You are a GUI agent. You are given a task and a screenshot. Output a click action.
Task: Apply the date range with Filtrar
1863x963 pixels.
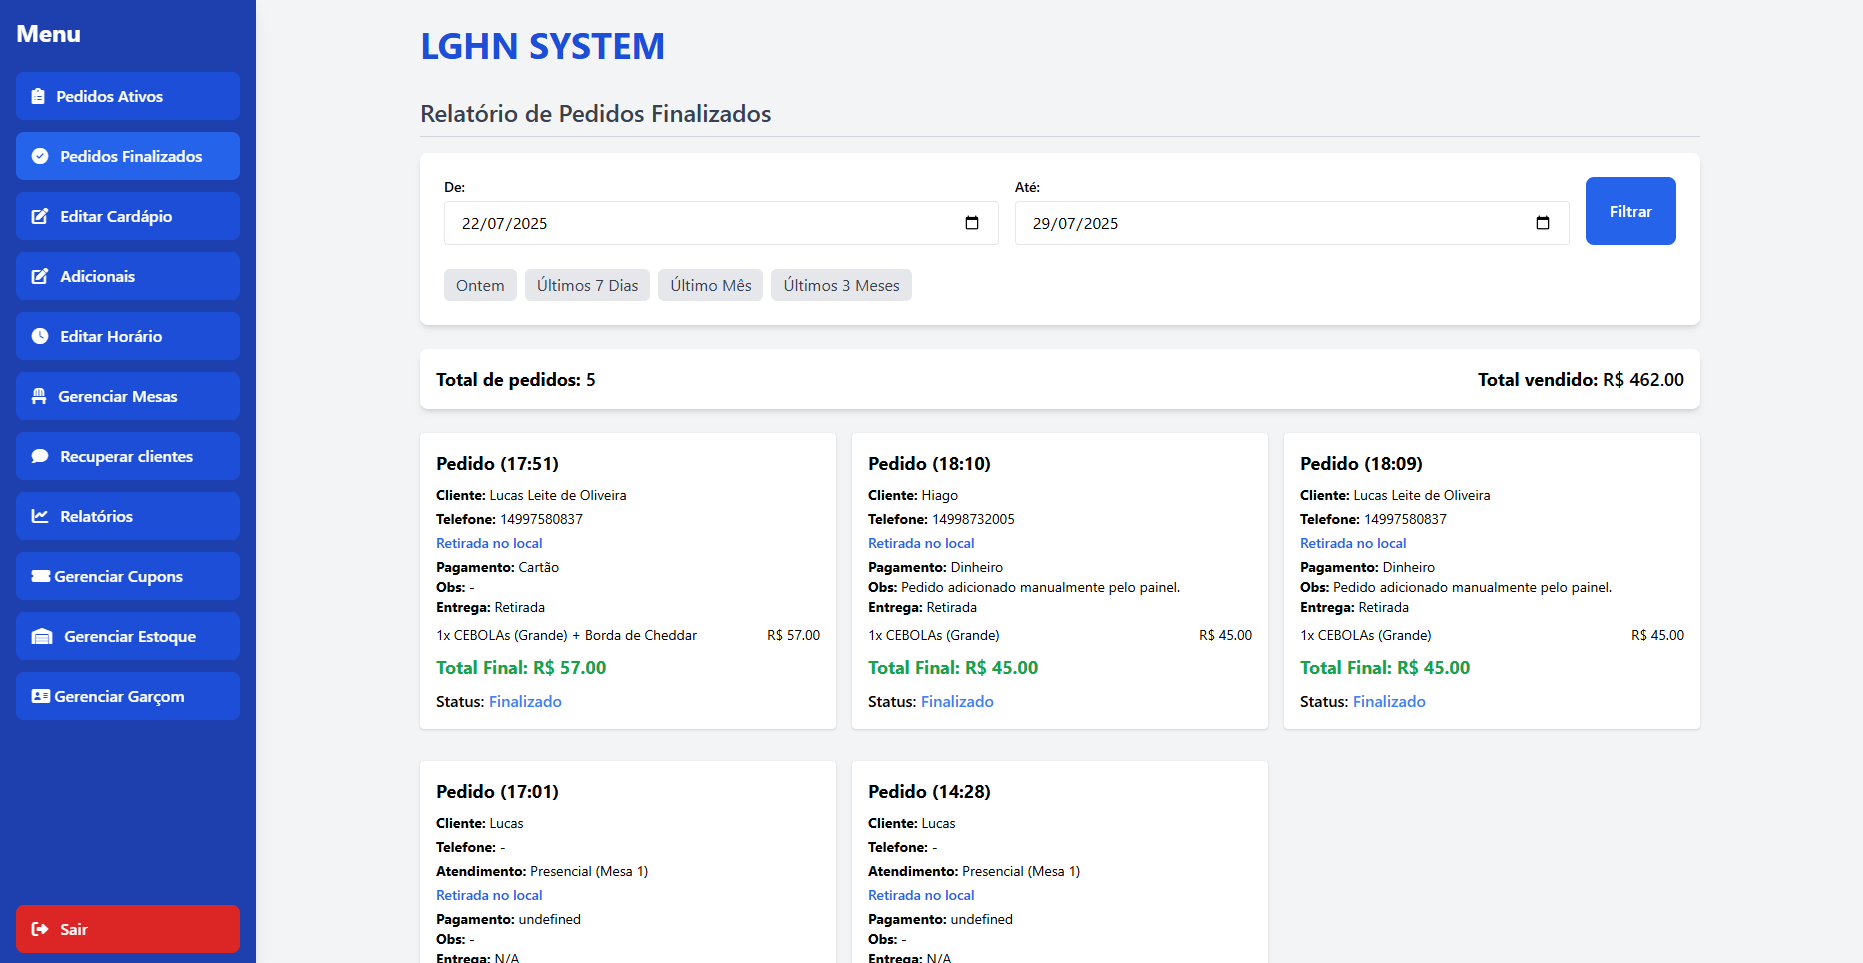(1630, 211)
